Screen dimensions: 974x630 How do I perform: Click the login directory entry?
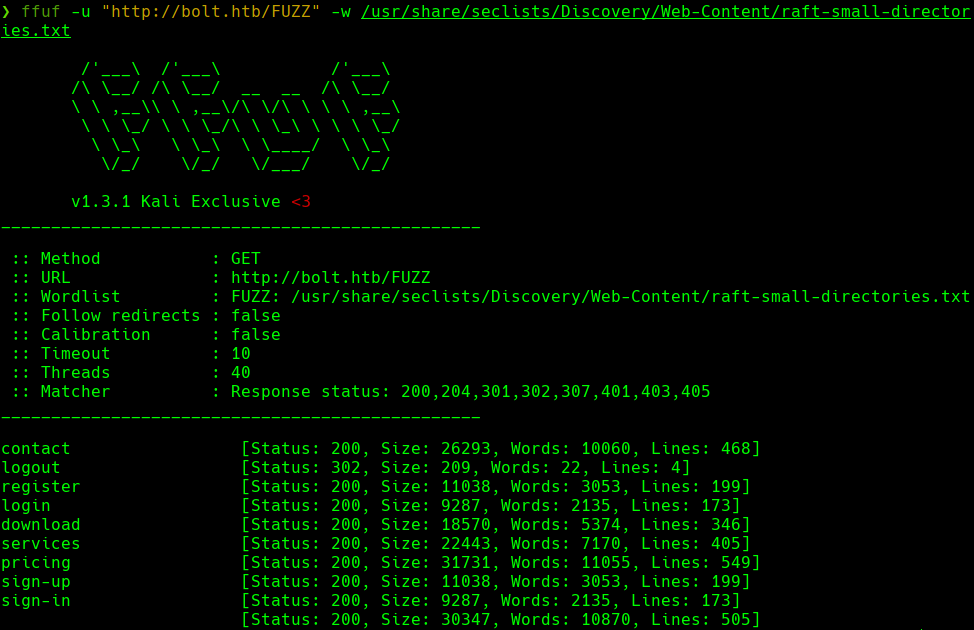(x=27, y=505)
